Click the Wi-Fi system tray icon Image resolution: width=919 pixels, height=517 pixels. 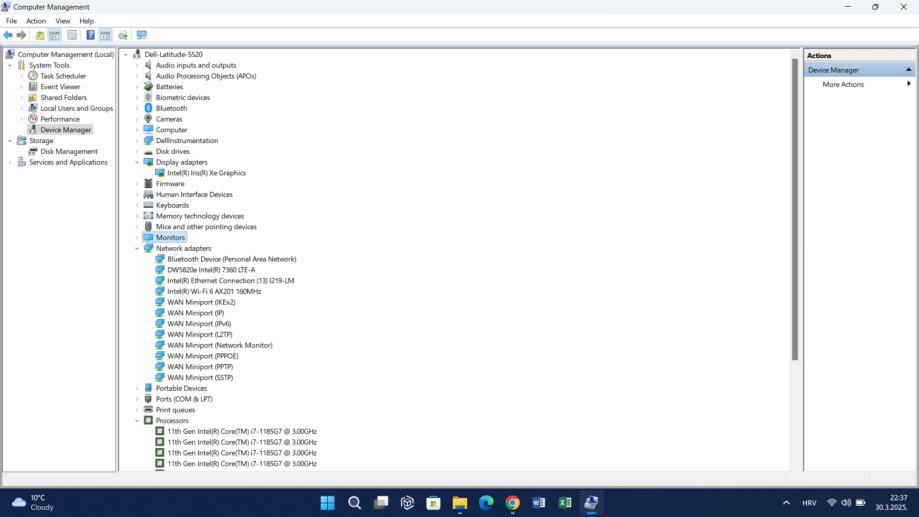coord(831,503)
